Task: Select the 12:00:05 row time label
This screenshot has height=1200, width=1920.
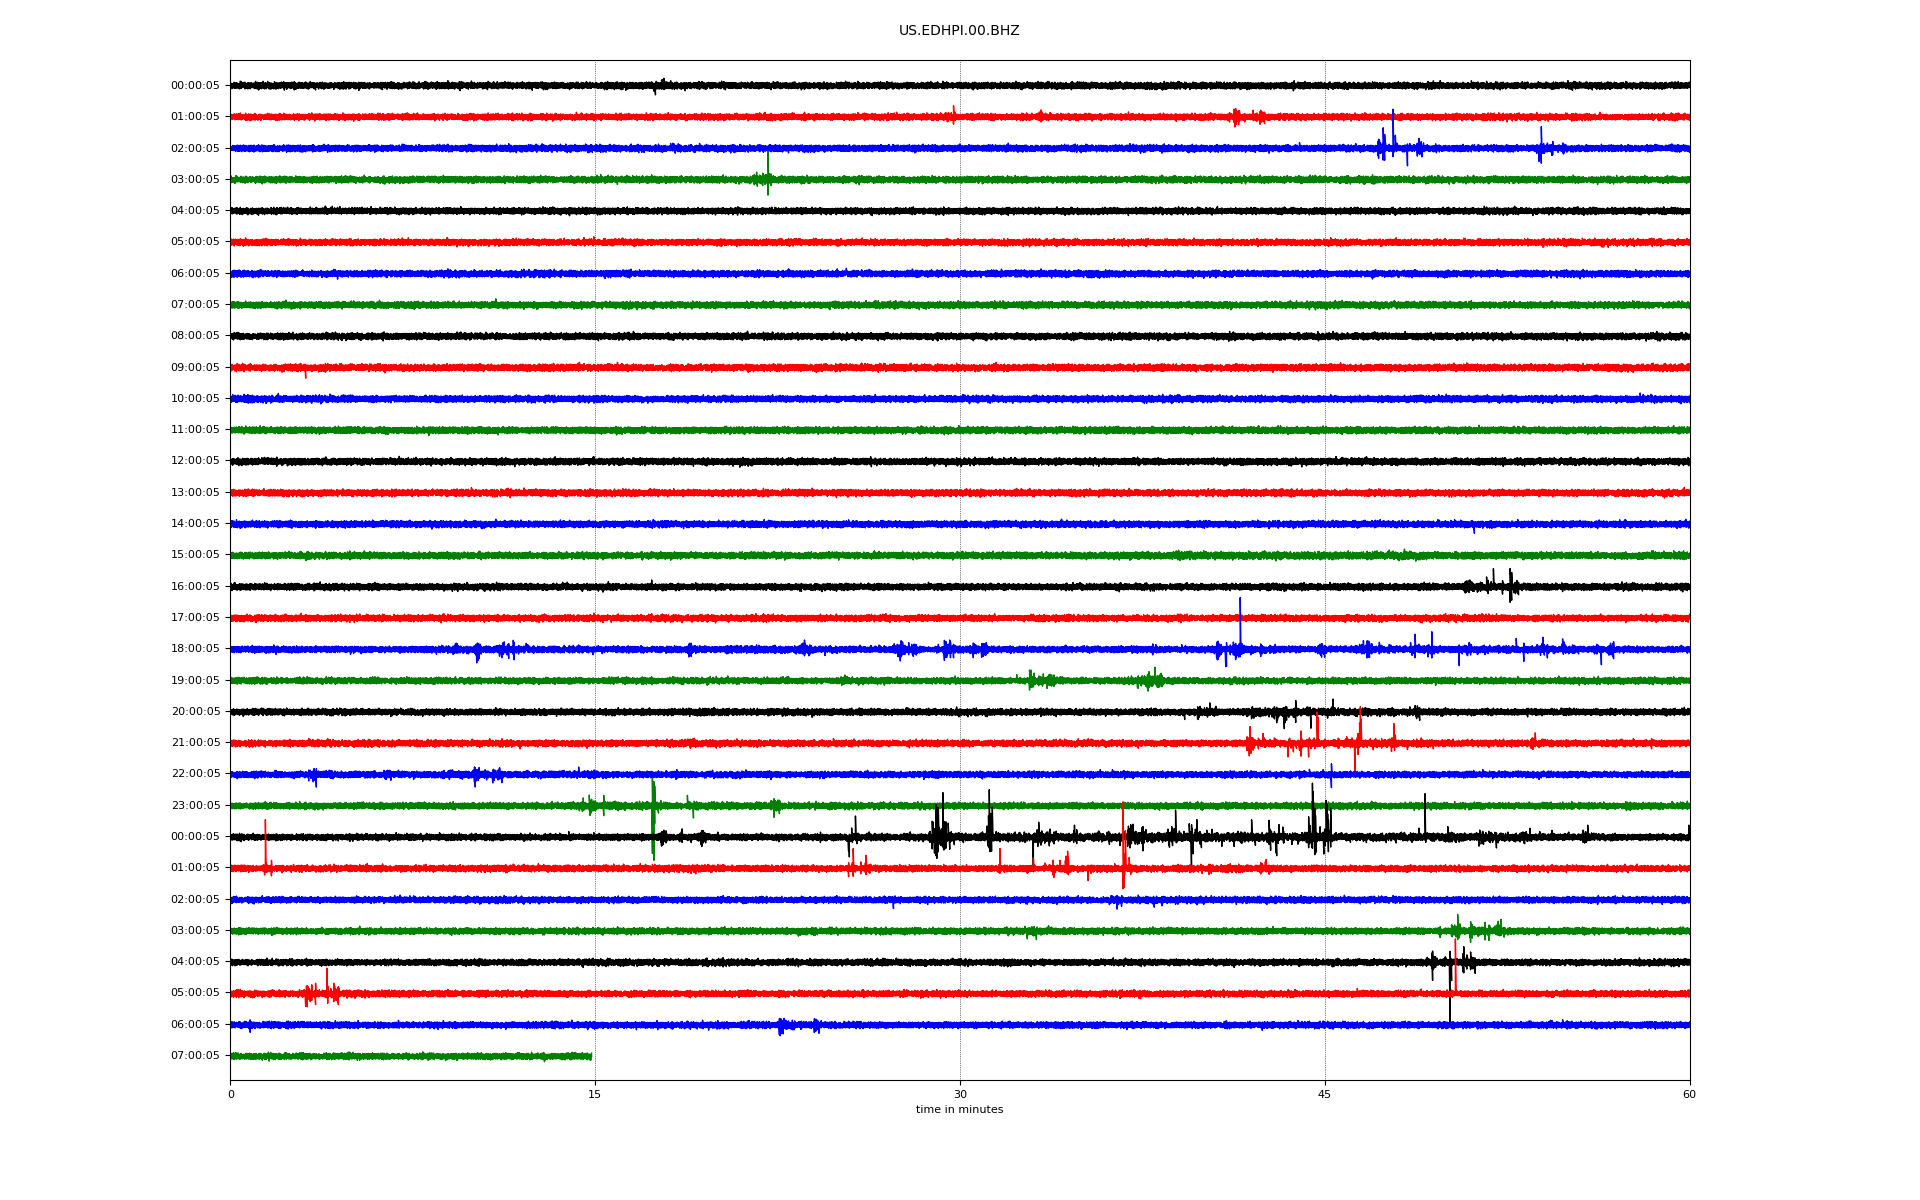Action: click(195, 461)
